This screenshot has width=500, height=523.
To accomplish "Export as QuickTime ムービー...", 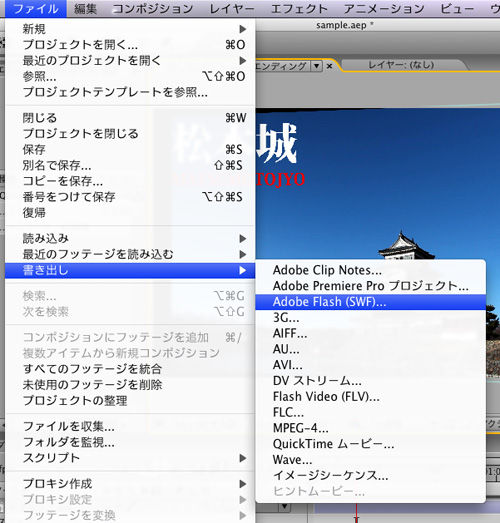I will click(x=371, y=444).
